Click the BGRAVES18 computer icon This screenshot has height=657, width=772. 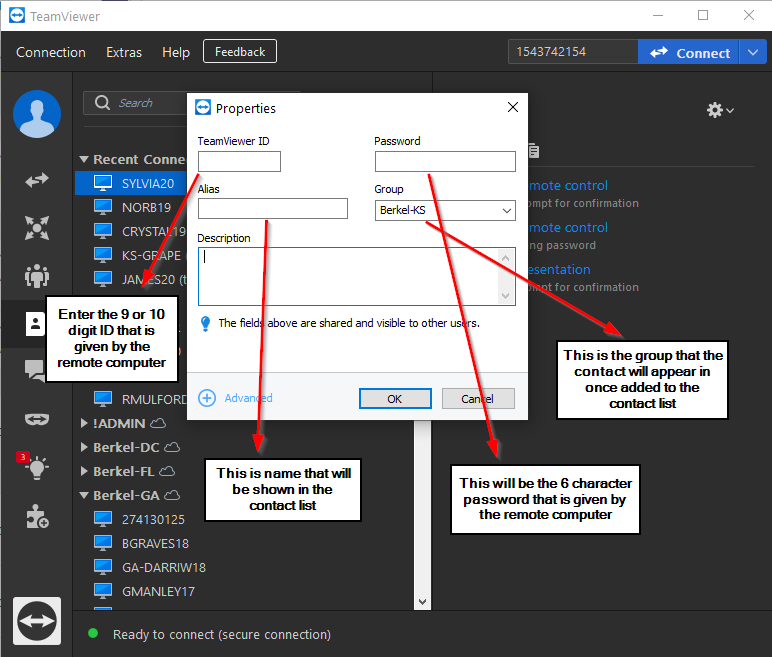pos(103,543)
